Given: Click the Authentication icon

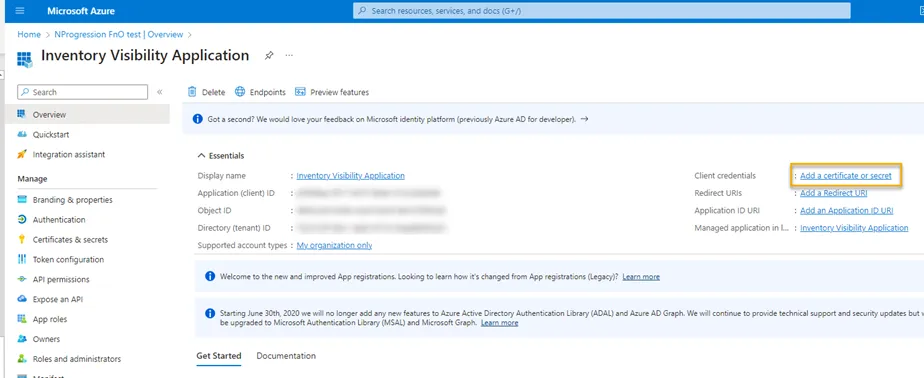Looking at the screenshot, I should pos(22,219).
